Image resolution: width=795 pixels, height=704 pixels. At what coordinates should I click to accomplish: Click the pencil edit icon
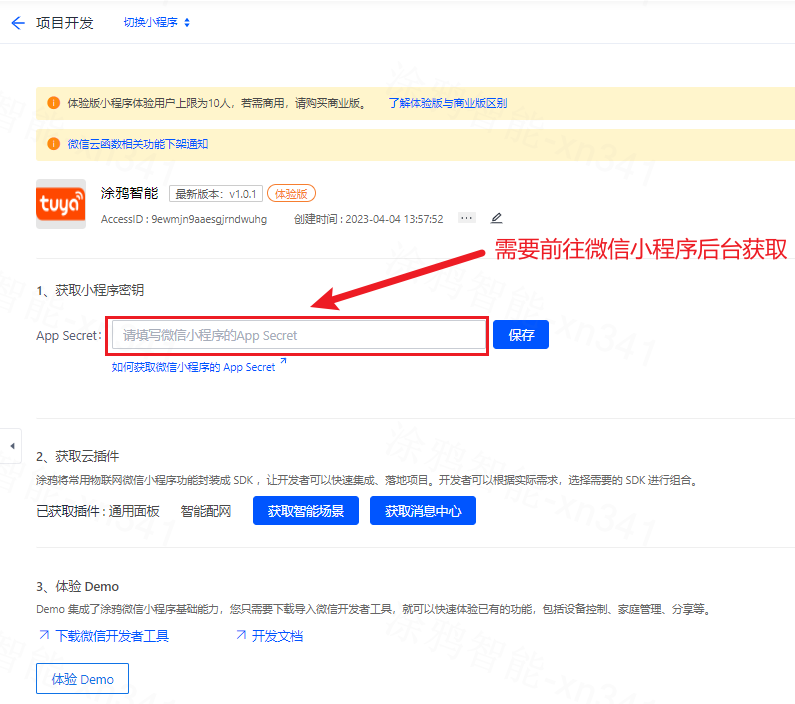point(496,218)
